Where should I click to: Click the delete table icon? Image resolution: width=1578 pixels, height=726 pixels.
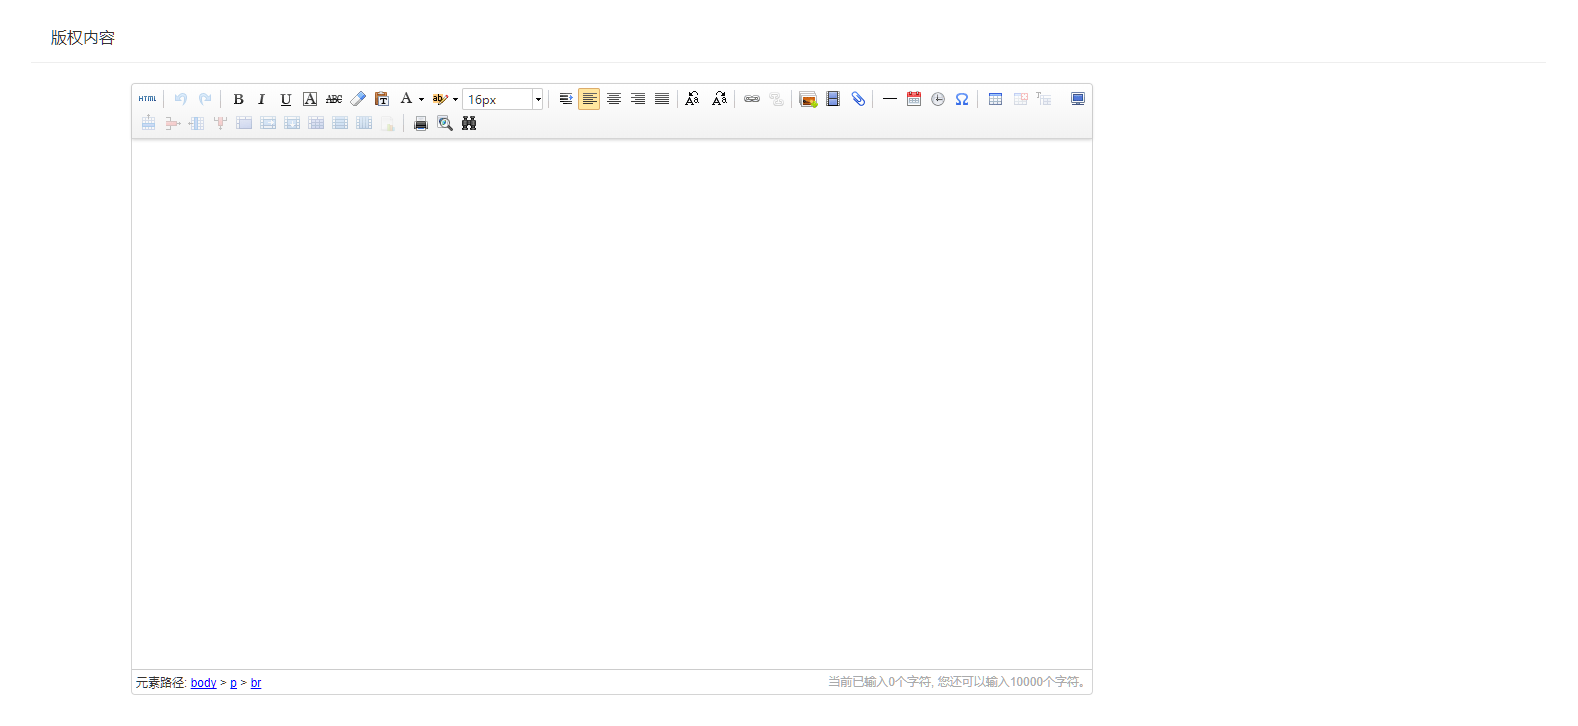1020,99
